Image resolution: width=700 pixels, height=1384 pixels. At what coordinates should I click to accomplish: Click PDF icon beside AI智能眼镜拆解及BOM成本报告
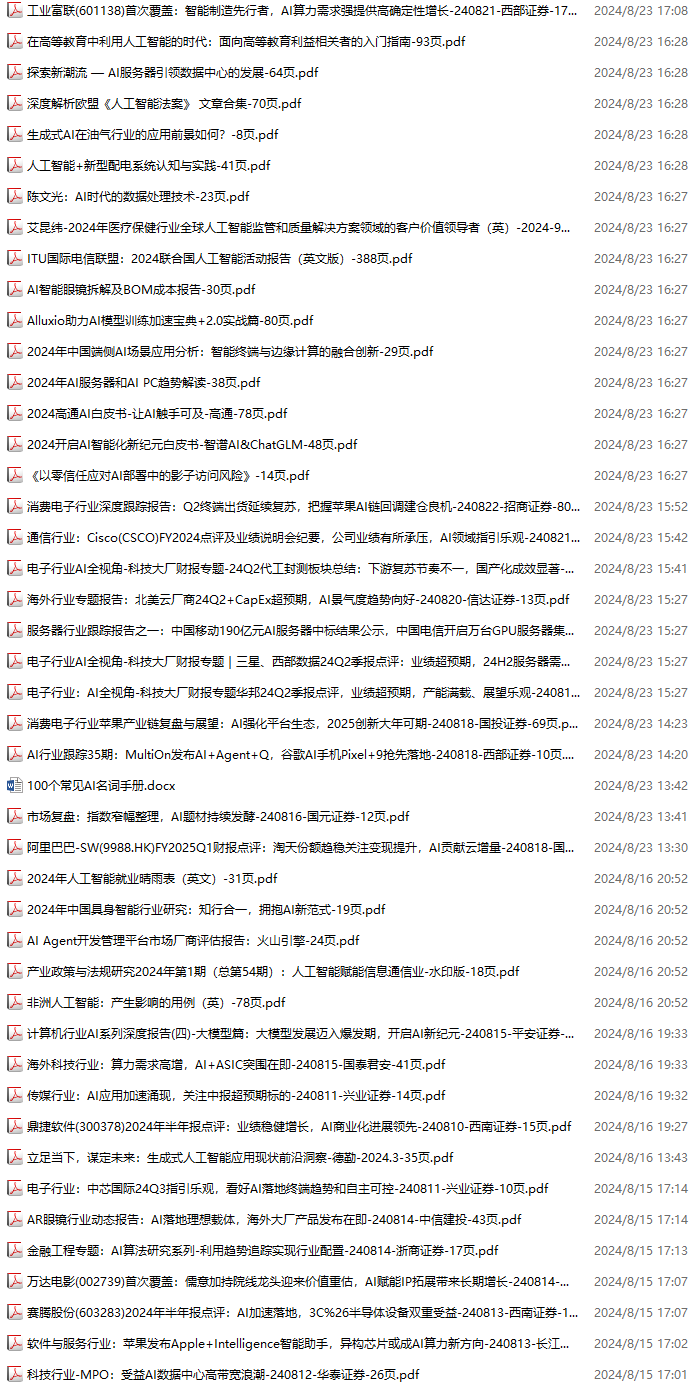click(14, 289)
